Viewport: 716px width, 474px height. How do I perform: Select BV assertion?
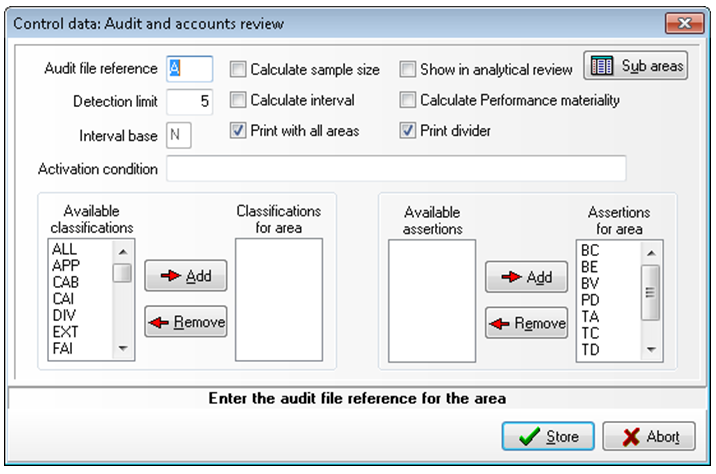tap(590, 284)
